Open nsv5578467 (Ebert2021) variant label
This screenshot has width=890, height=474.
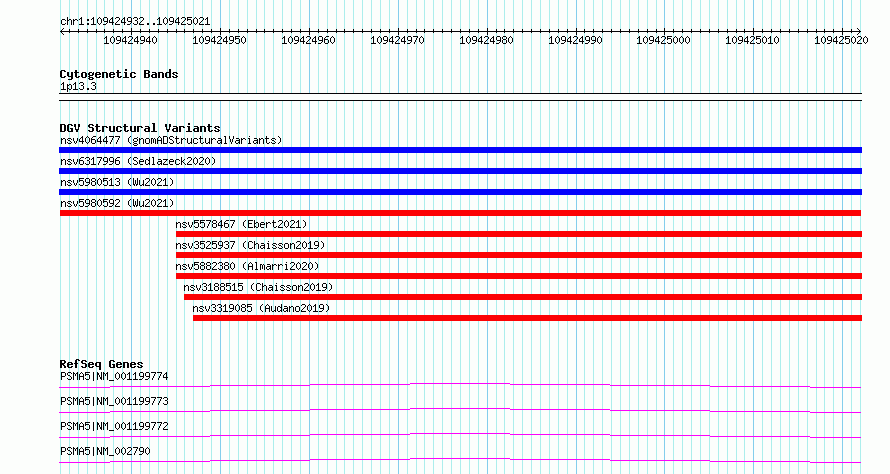pyautogui.click(x=241, y=224)
